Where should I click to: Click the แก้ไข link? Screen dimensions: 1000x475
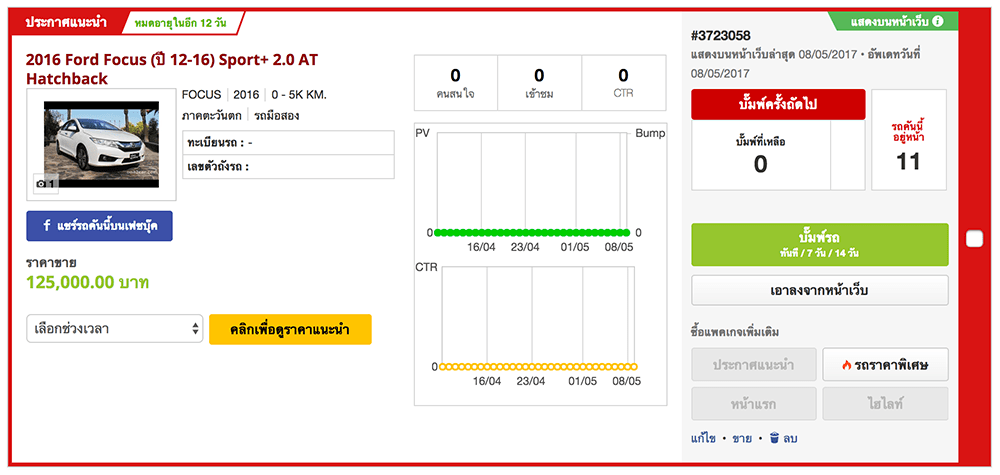tap(703, 439)
